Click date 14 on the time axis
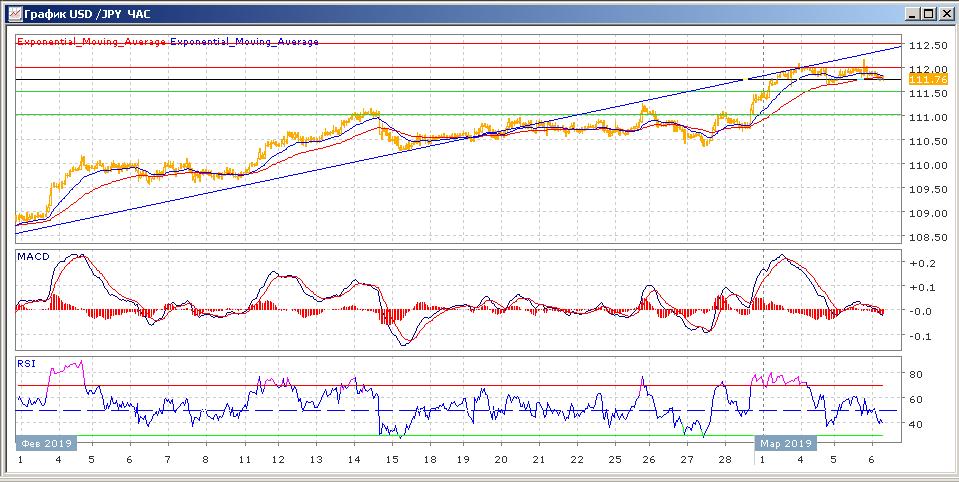The height and width of the screenshot is (482, 959). tap(353, 460)
